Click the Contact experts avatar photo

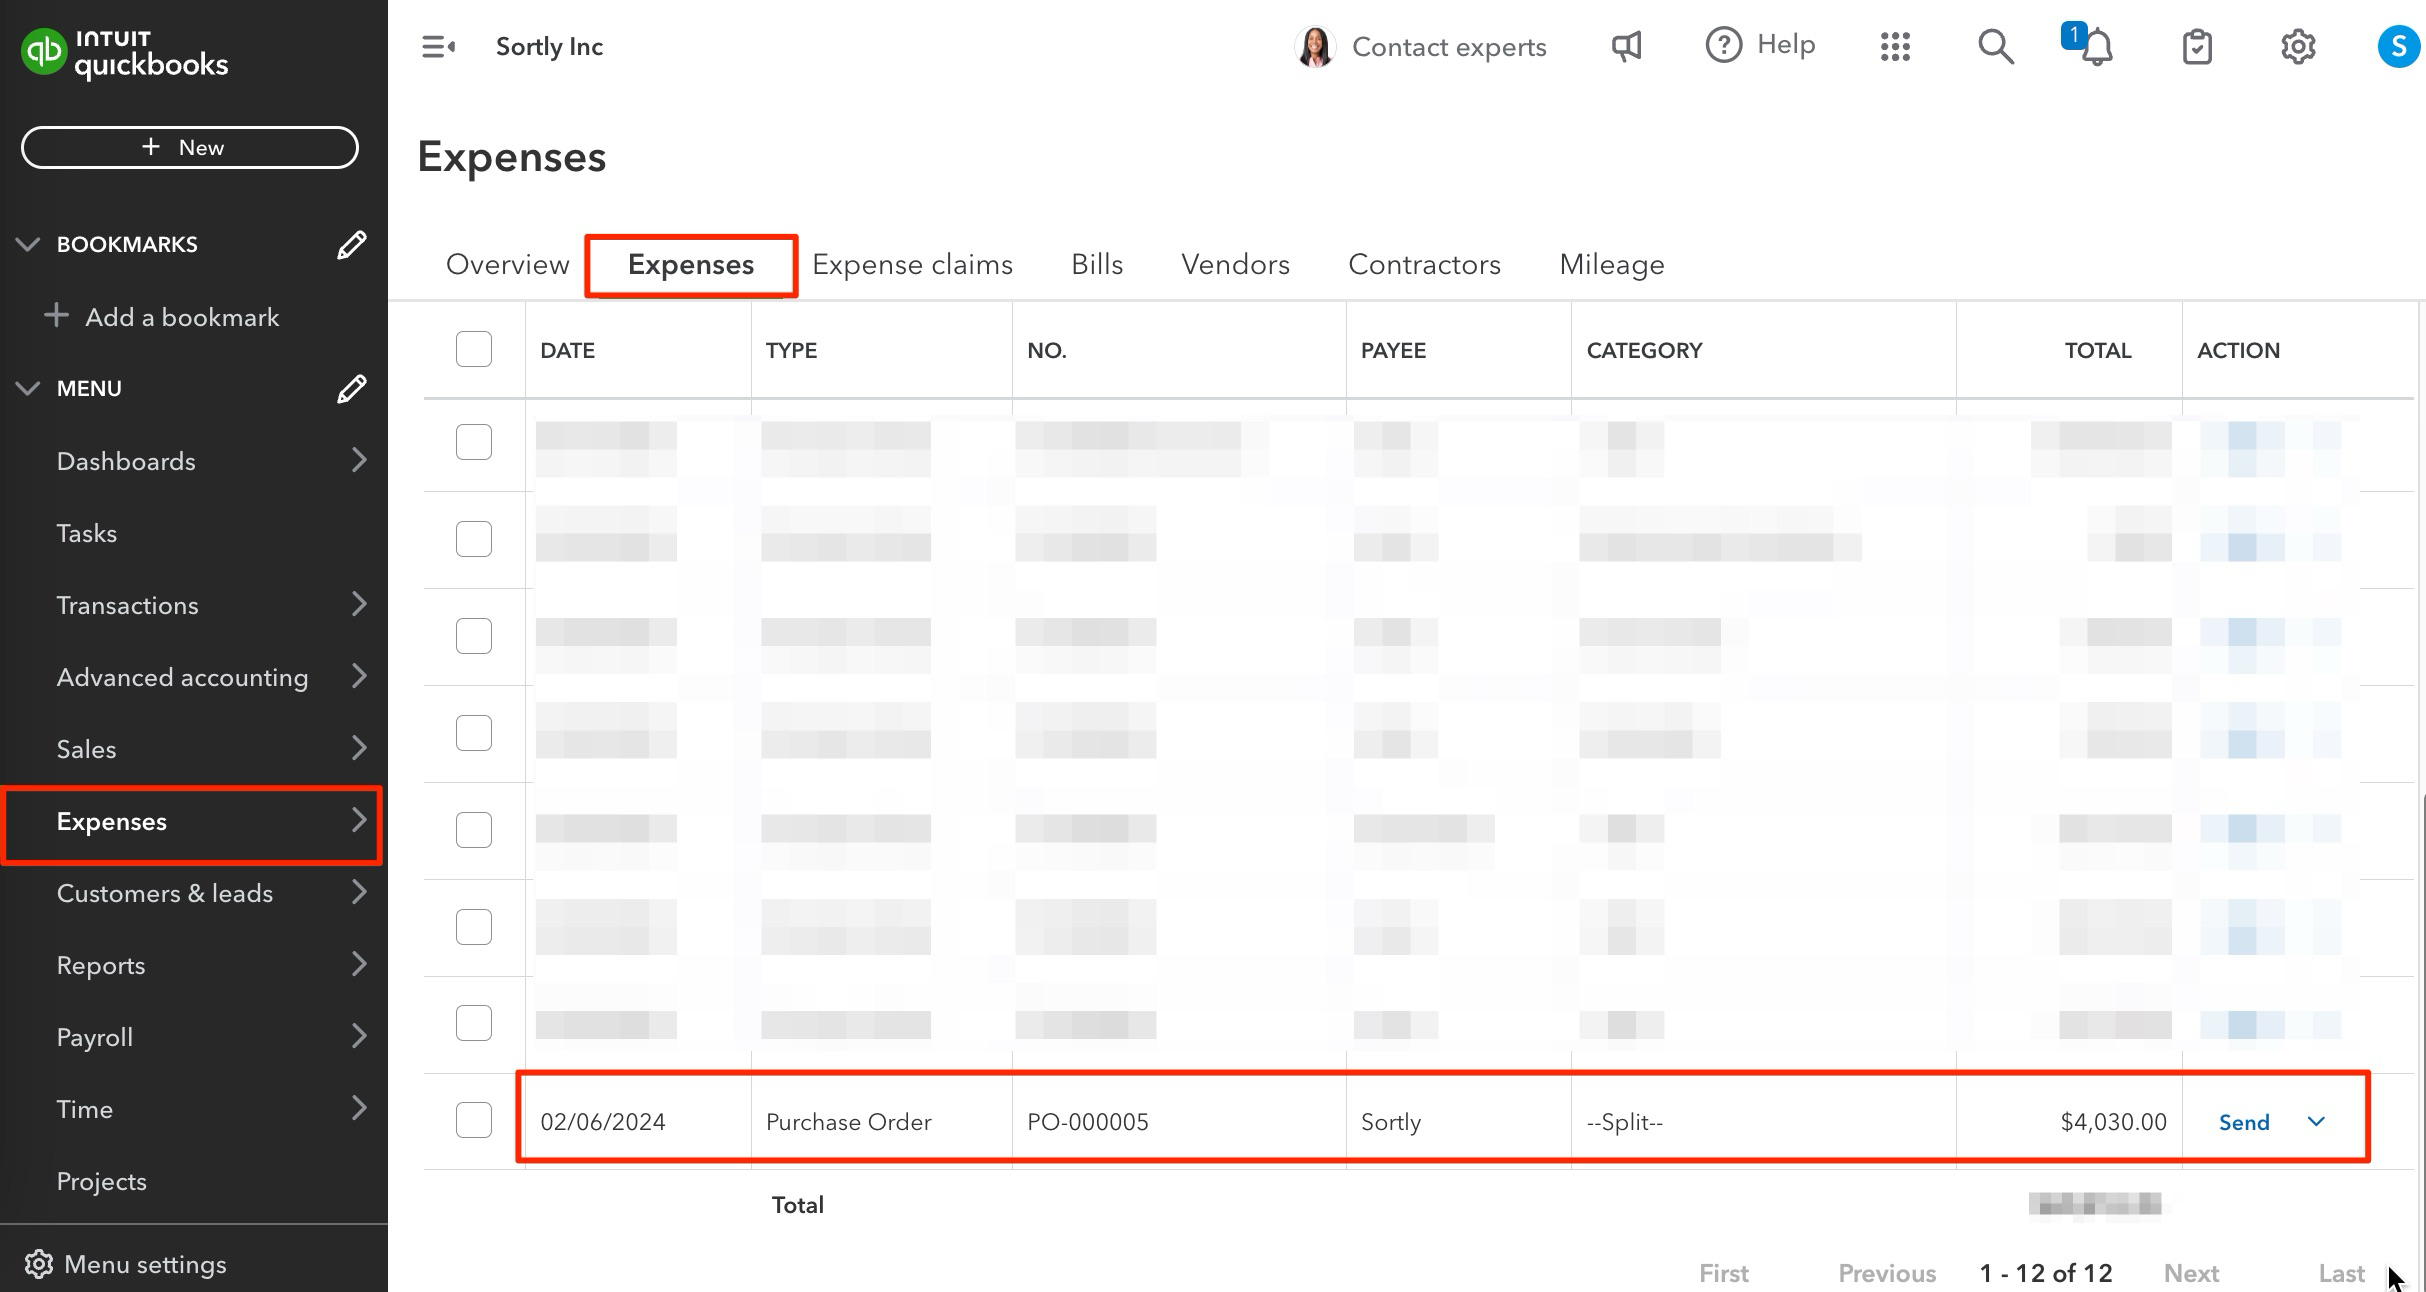click(x=1315, y=47)
